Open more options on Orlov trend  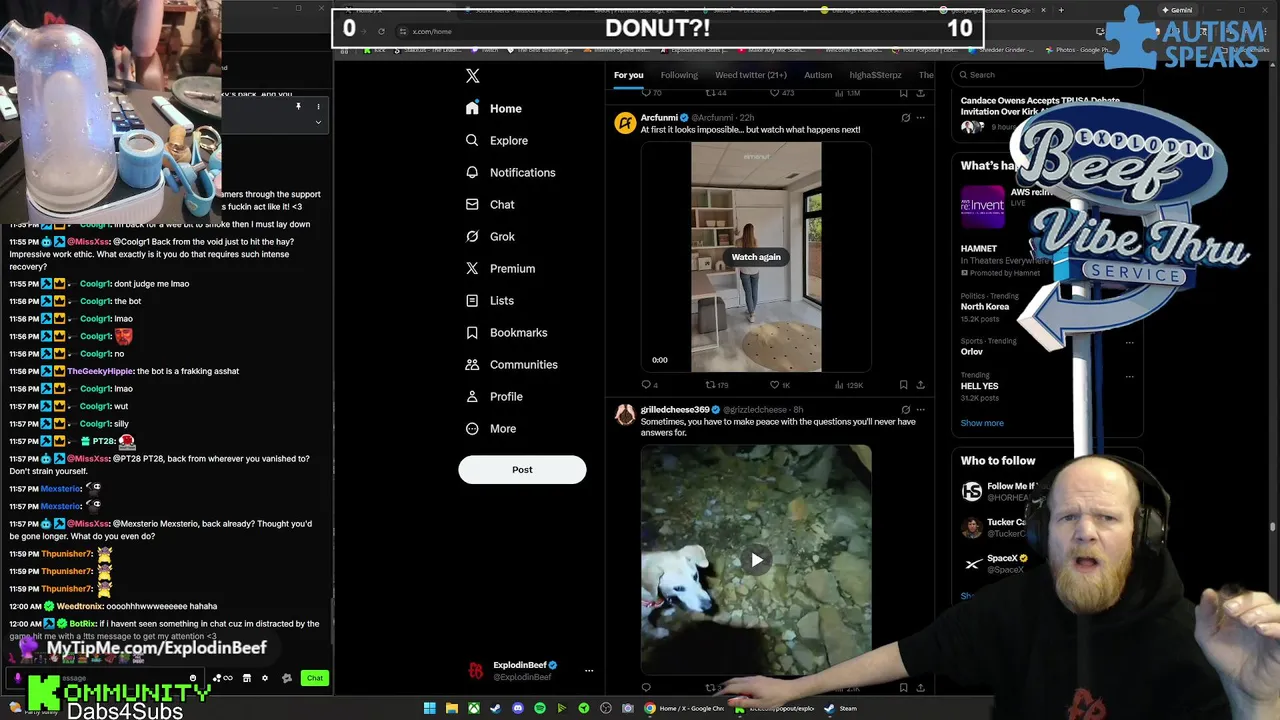coord(1130,342)
